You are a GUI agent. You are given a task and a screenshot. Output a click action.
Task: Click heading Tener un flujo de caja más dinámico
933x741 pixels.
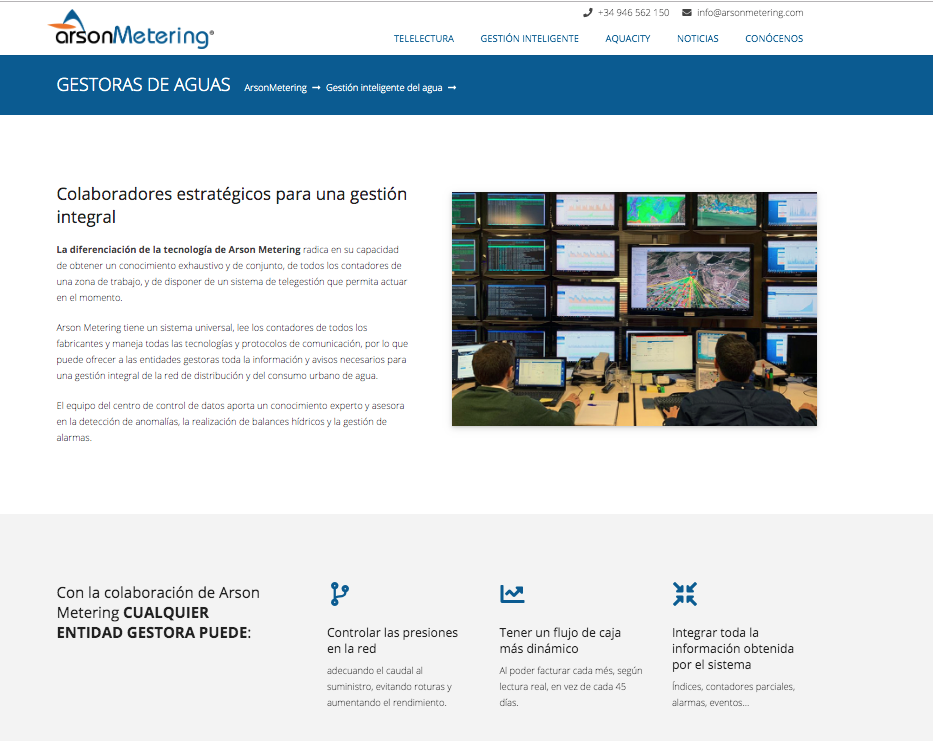pos(560,640)
